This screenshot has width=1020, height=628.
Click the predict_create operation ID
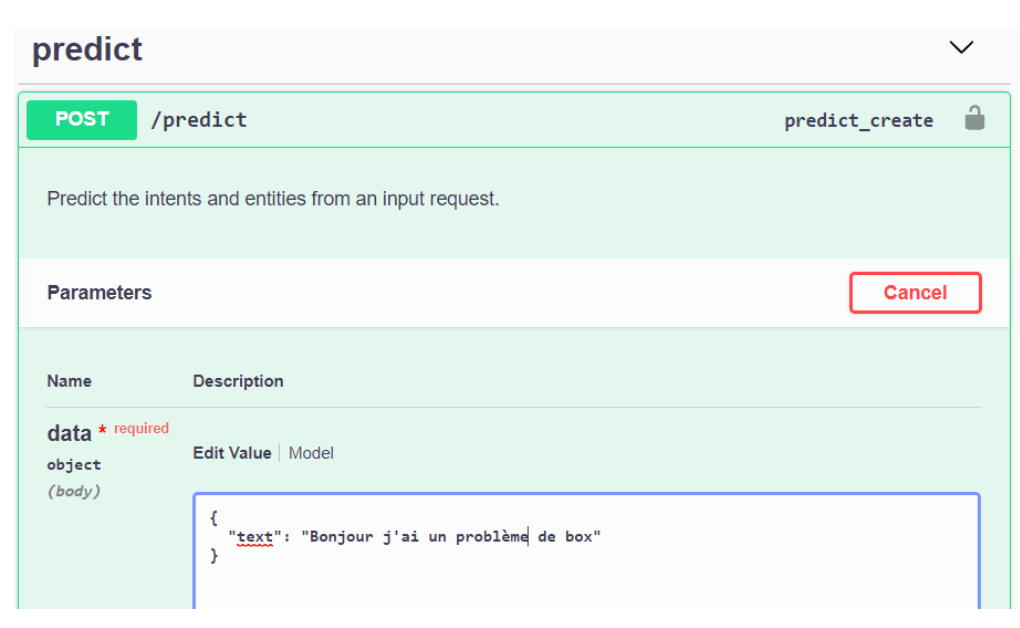click(x=858, y=121)
